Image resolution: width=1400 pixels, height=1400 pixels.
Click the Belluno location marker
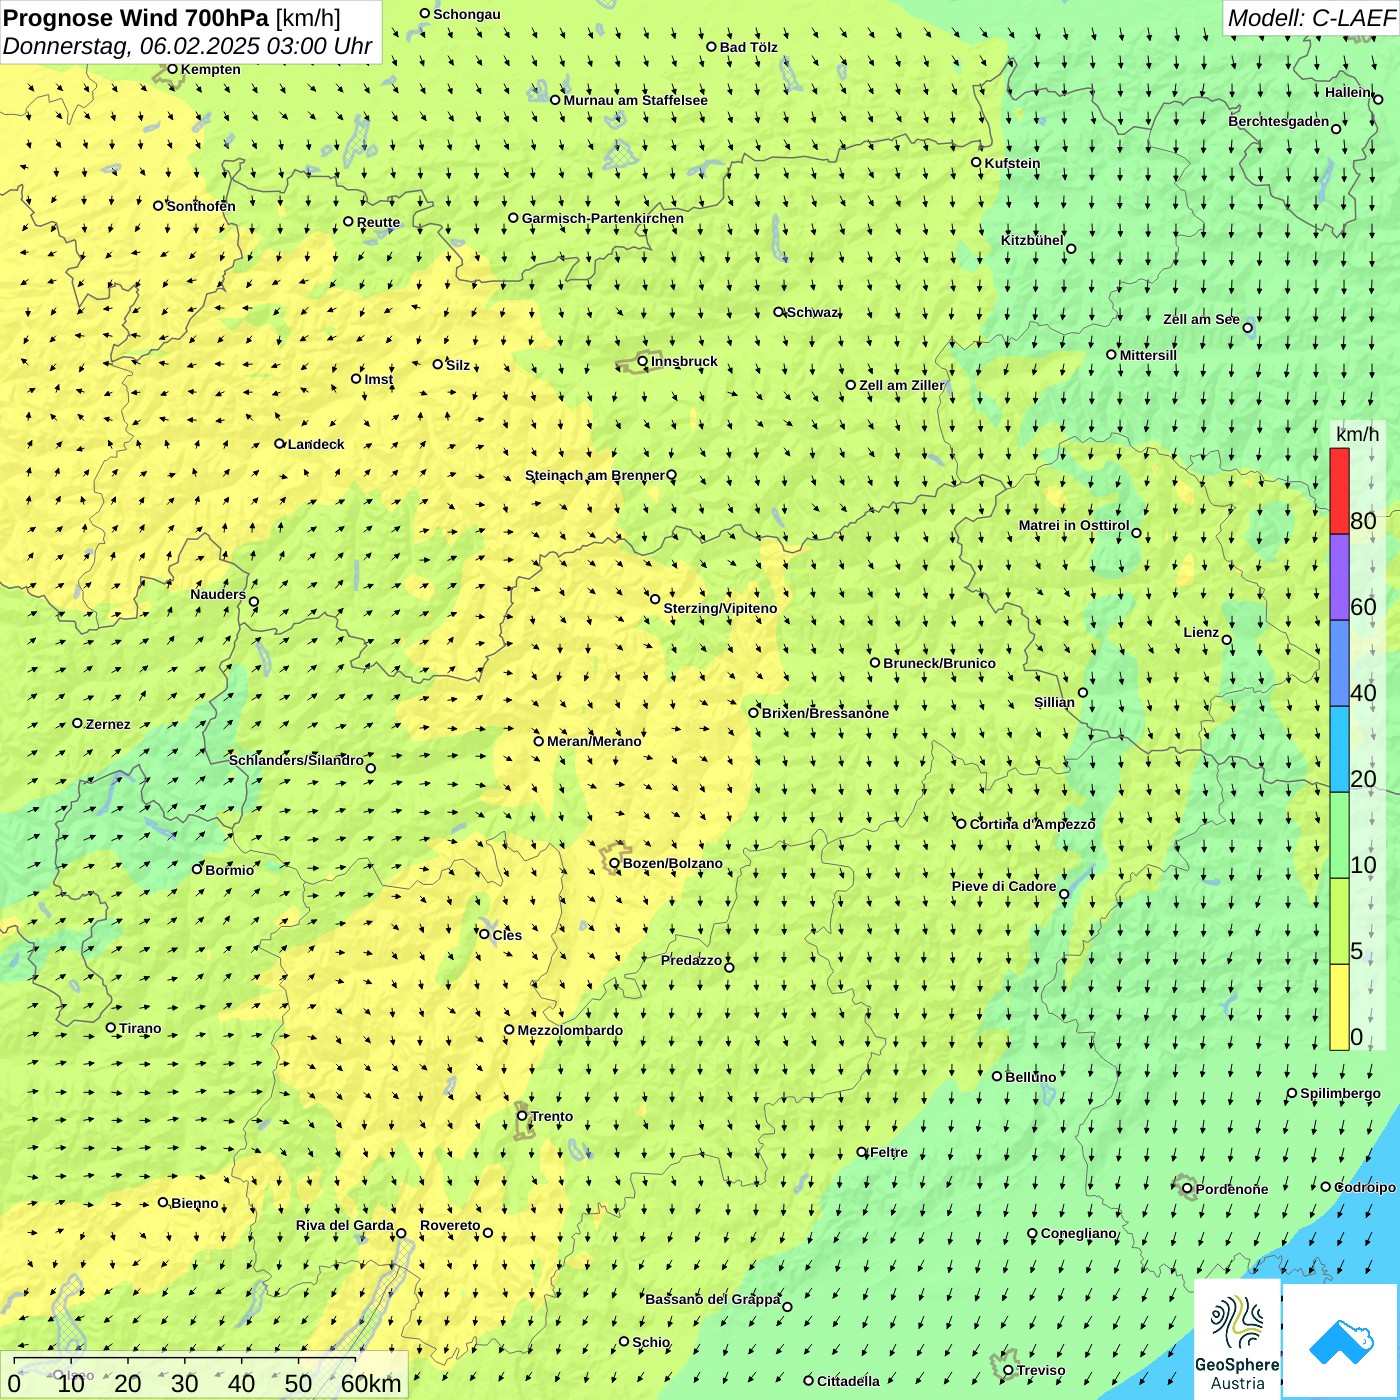(x=996, y=1076)
